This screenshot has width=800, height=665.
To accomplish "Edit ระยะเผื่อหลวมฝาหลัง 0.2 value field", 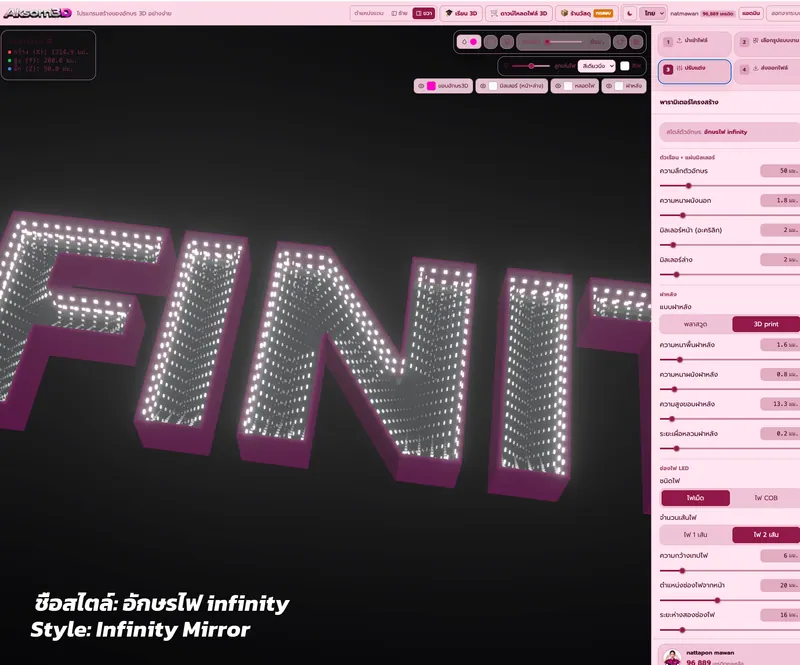I will (780, 434).
